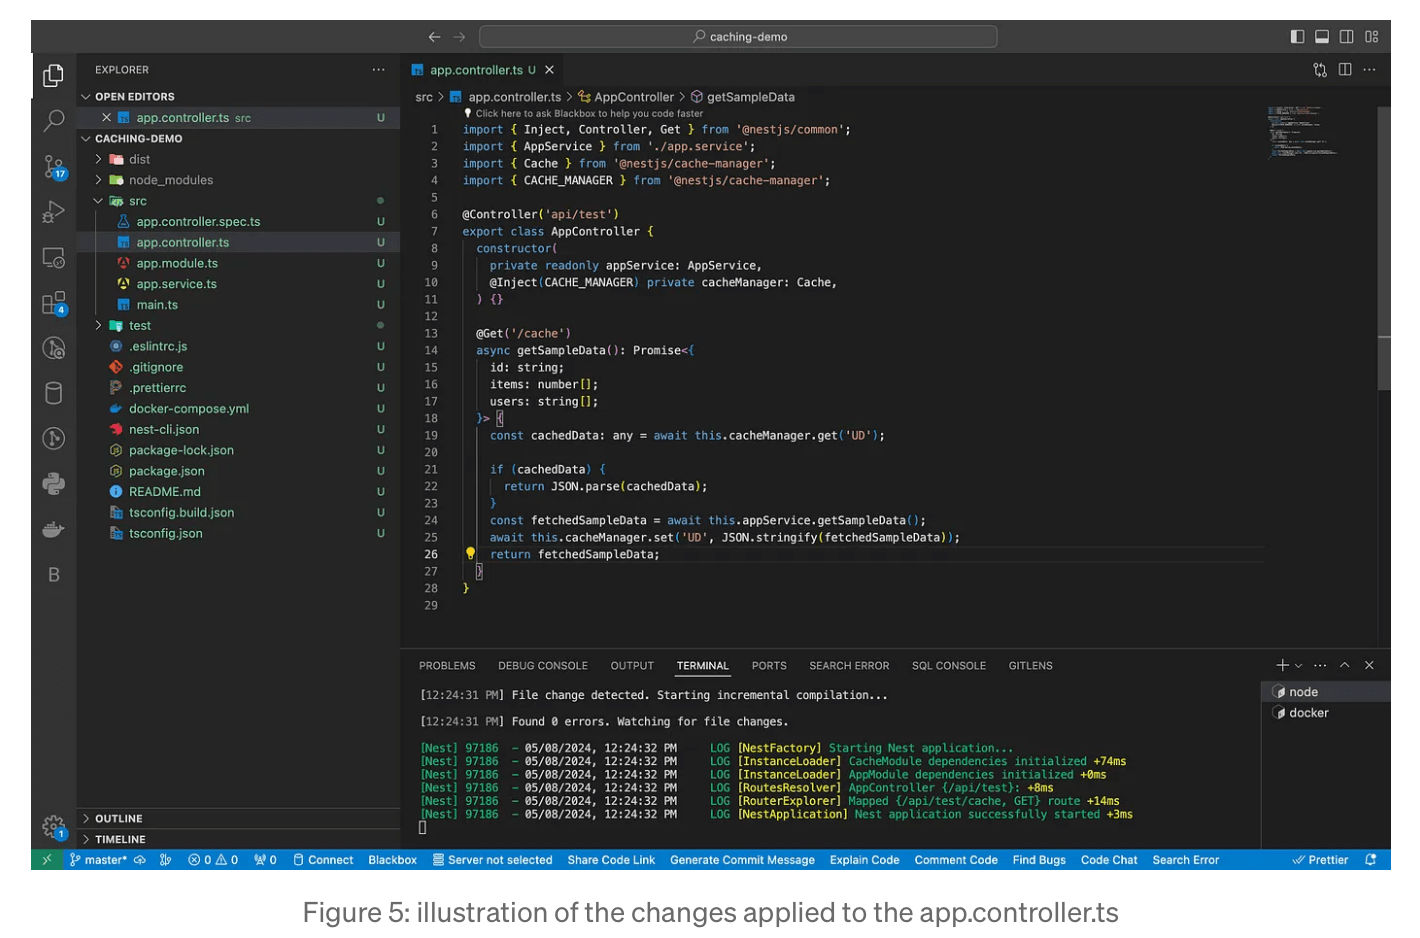Open notifications bell in status bar
Viewport: 1420px width, 938px height.
[1371, 860]
